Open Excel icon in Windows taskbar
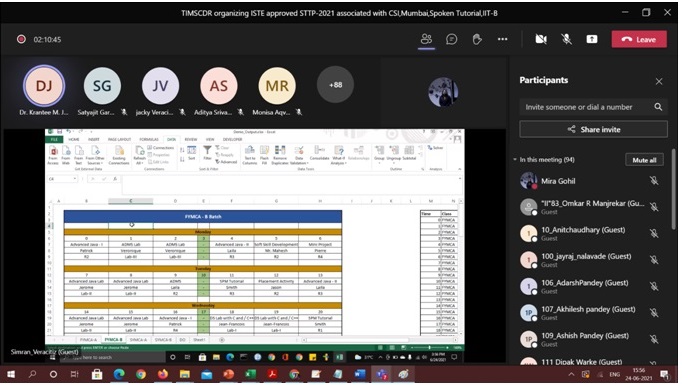This screenshot has width=682, height=385. 251,374
